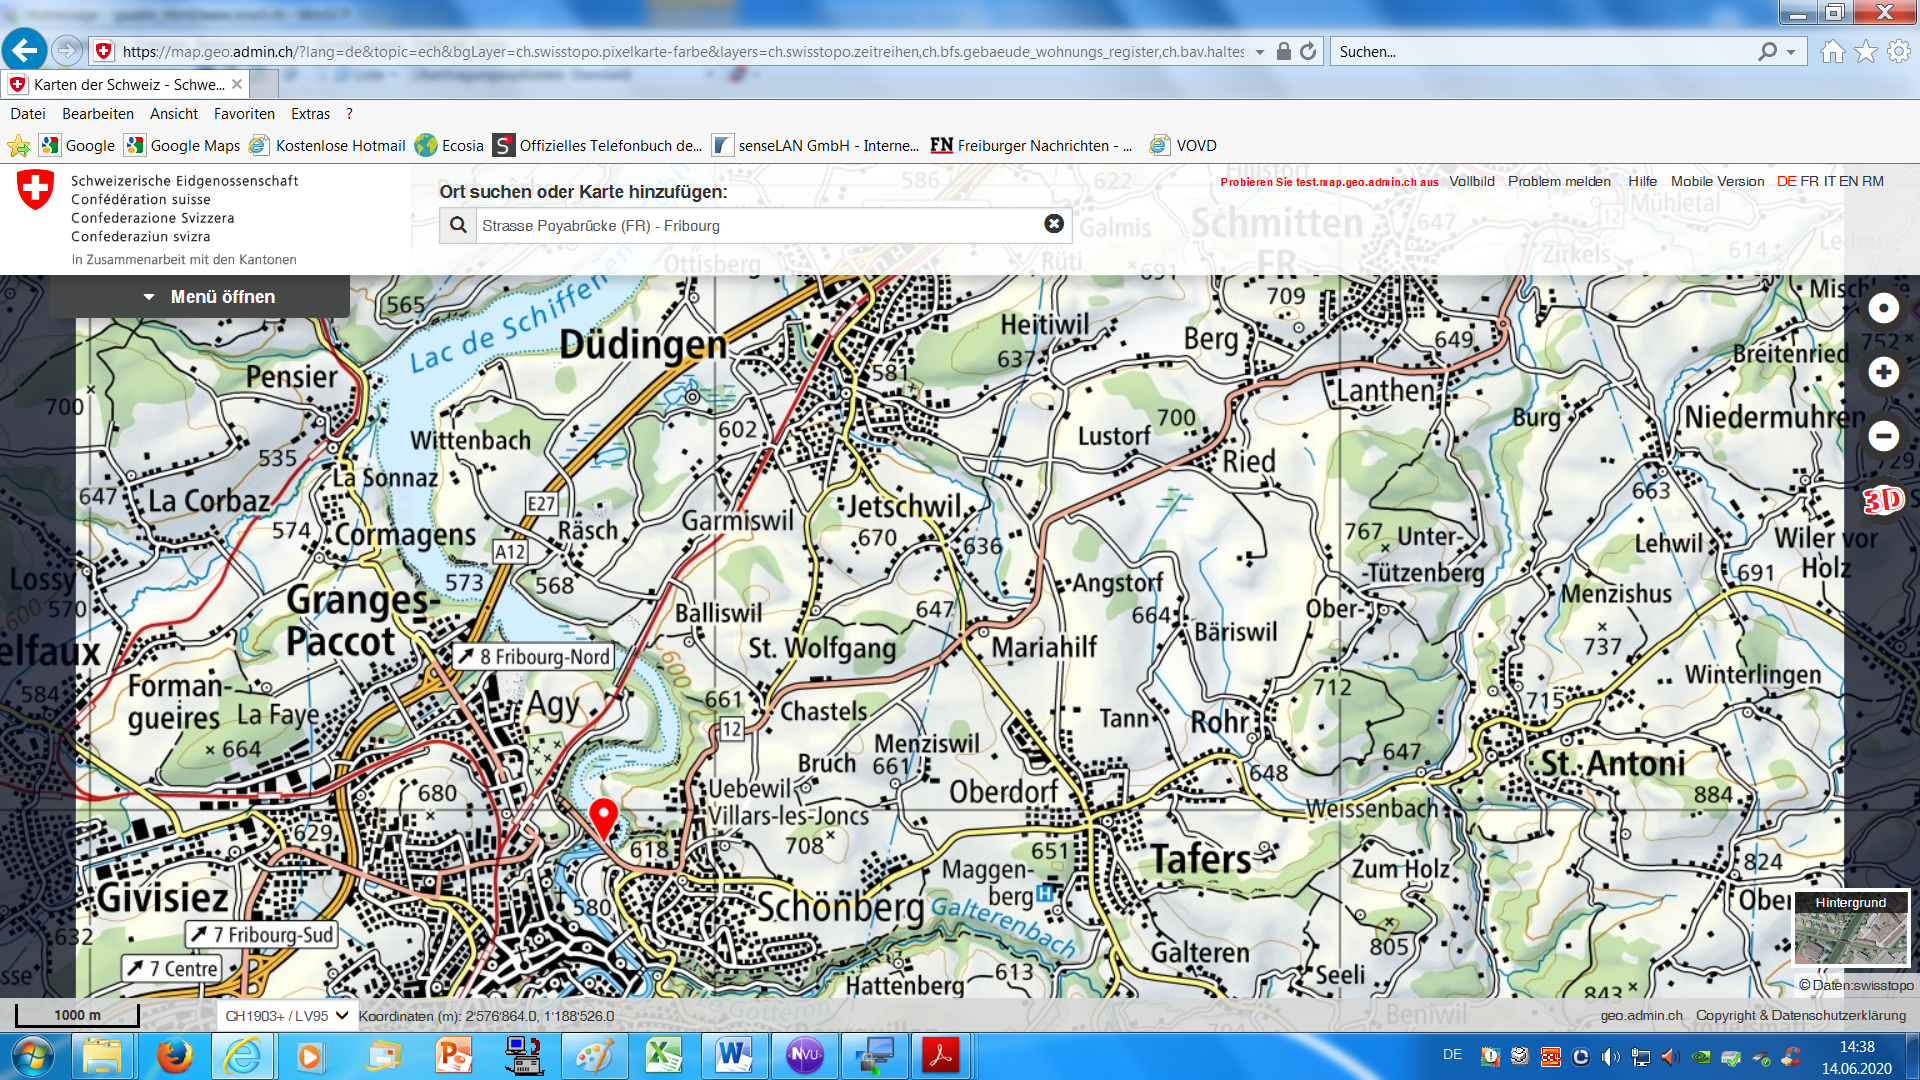The image size is (1920, 1080).
Task: Switch language to IT
Action: 1829,181
